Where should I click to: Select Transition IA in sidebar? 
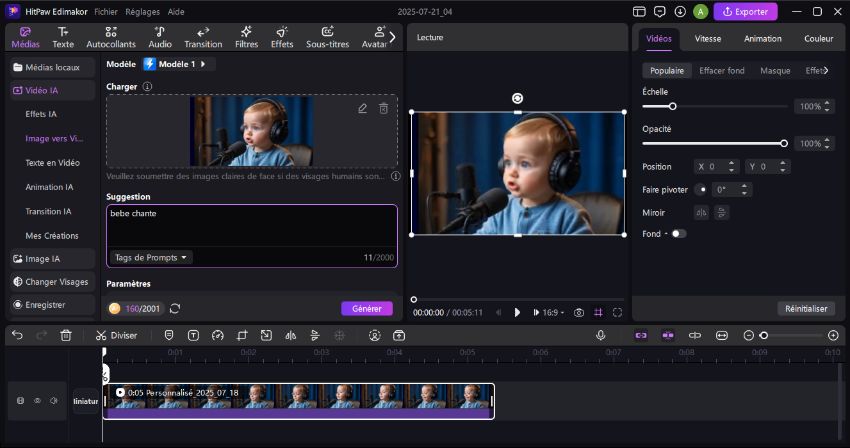(x=48, y=212)
